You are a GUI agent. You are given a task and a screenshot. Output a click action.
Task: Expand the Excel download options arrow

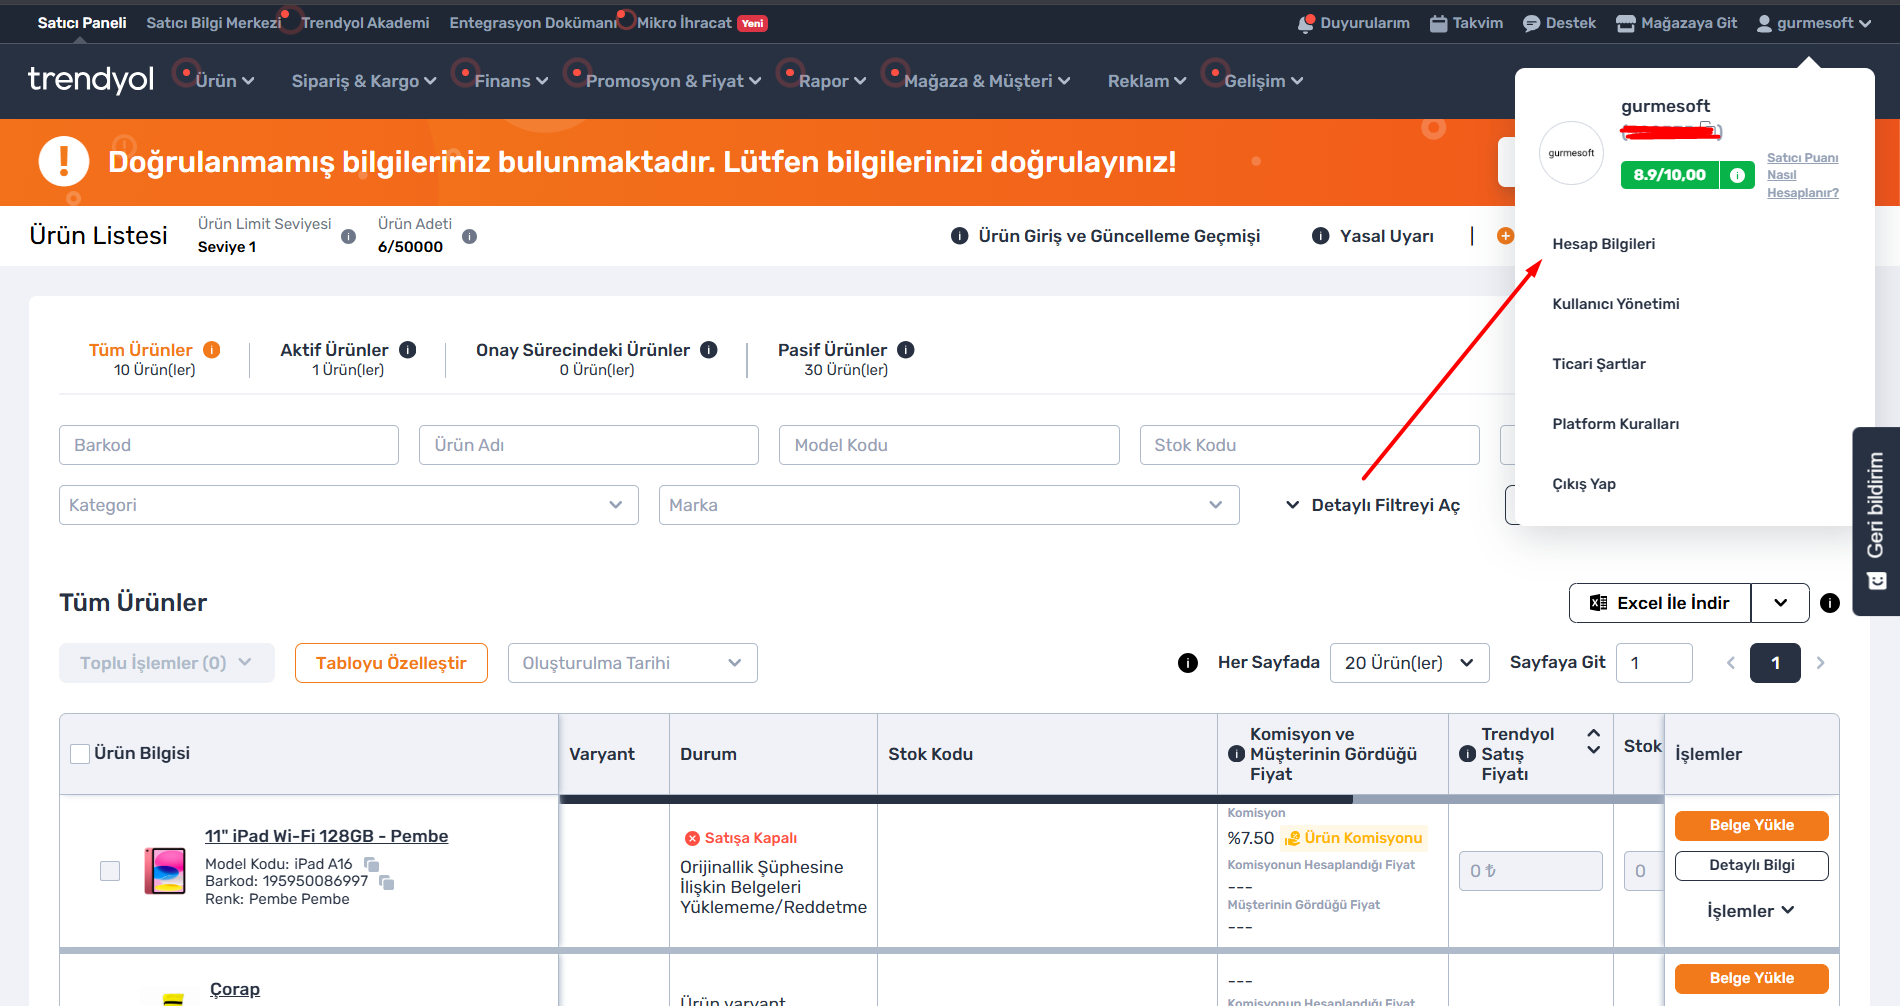1780,603
